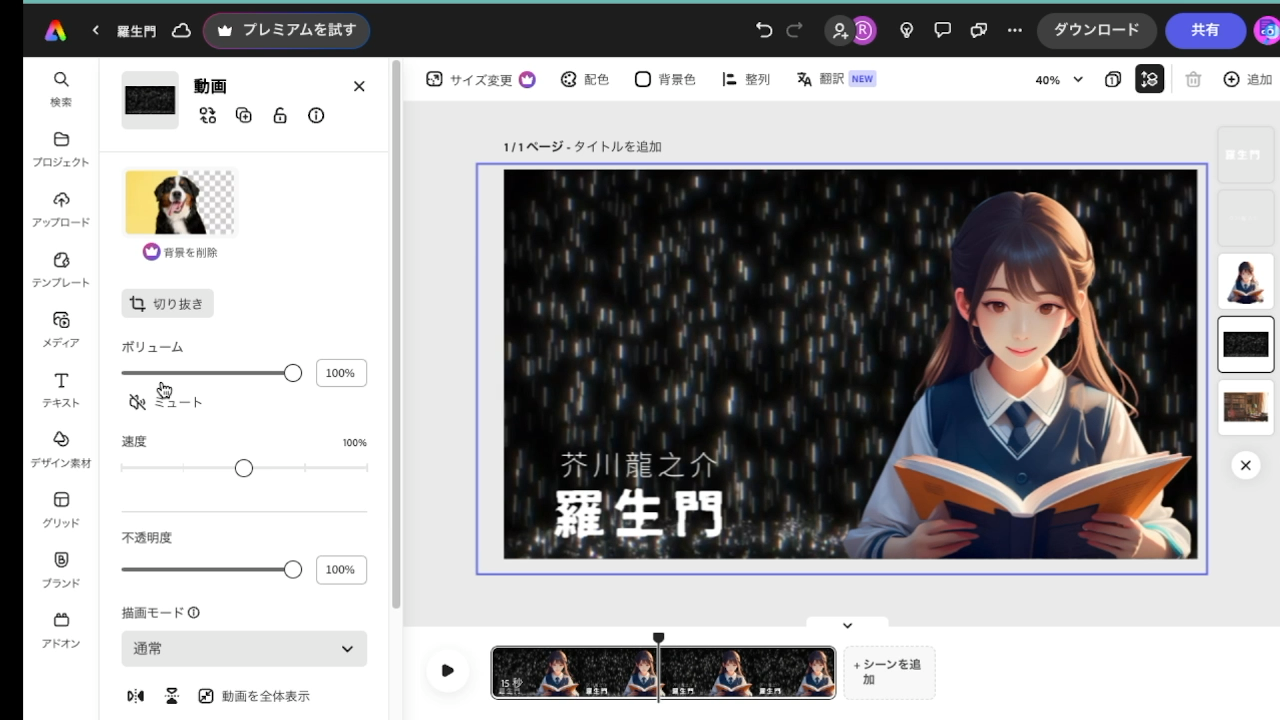Screen dimensions: 1280x720
Task: Collapse the timeline with the chevron
Action: 847,625
